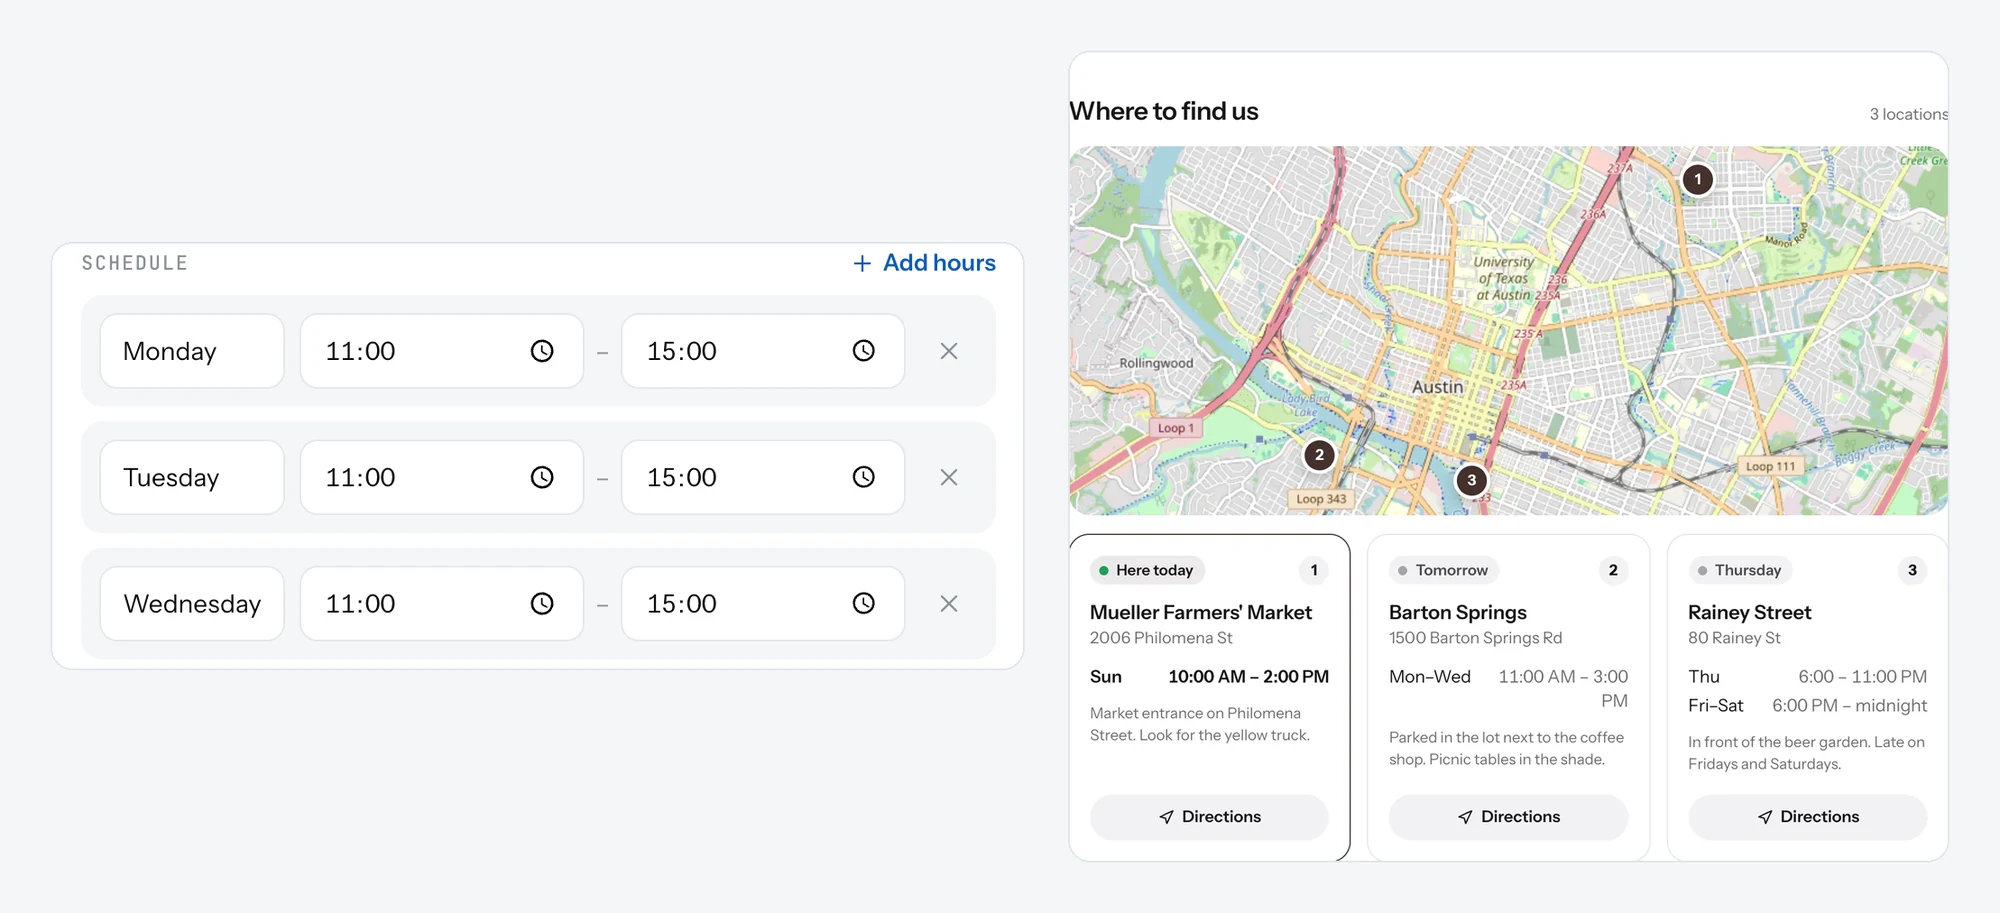Select the Rainey Street card title
The height and width of the screenshot is (913, 2000).
(1749, 612)
